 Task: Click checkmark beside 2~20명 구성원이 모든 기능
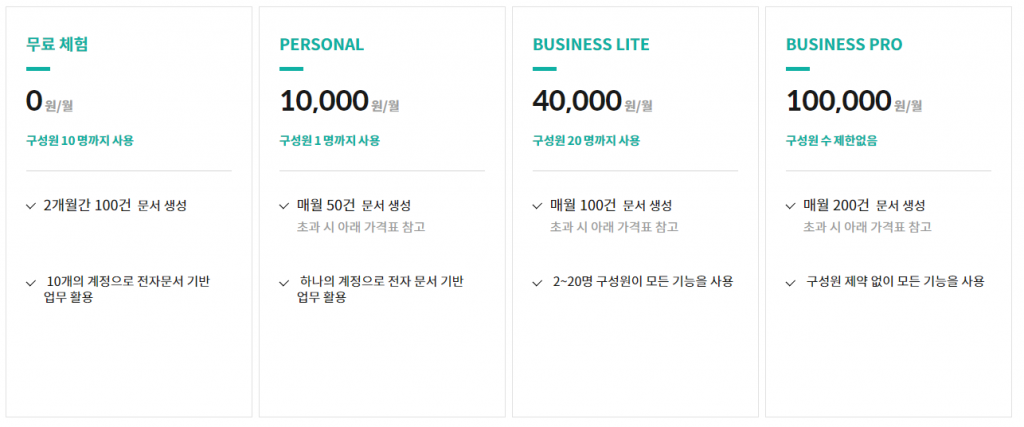click(x=537, y=283)
